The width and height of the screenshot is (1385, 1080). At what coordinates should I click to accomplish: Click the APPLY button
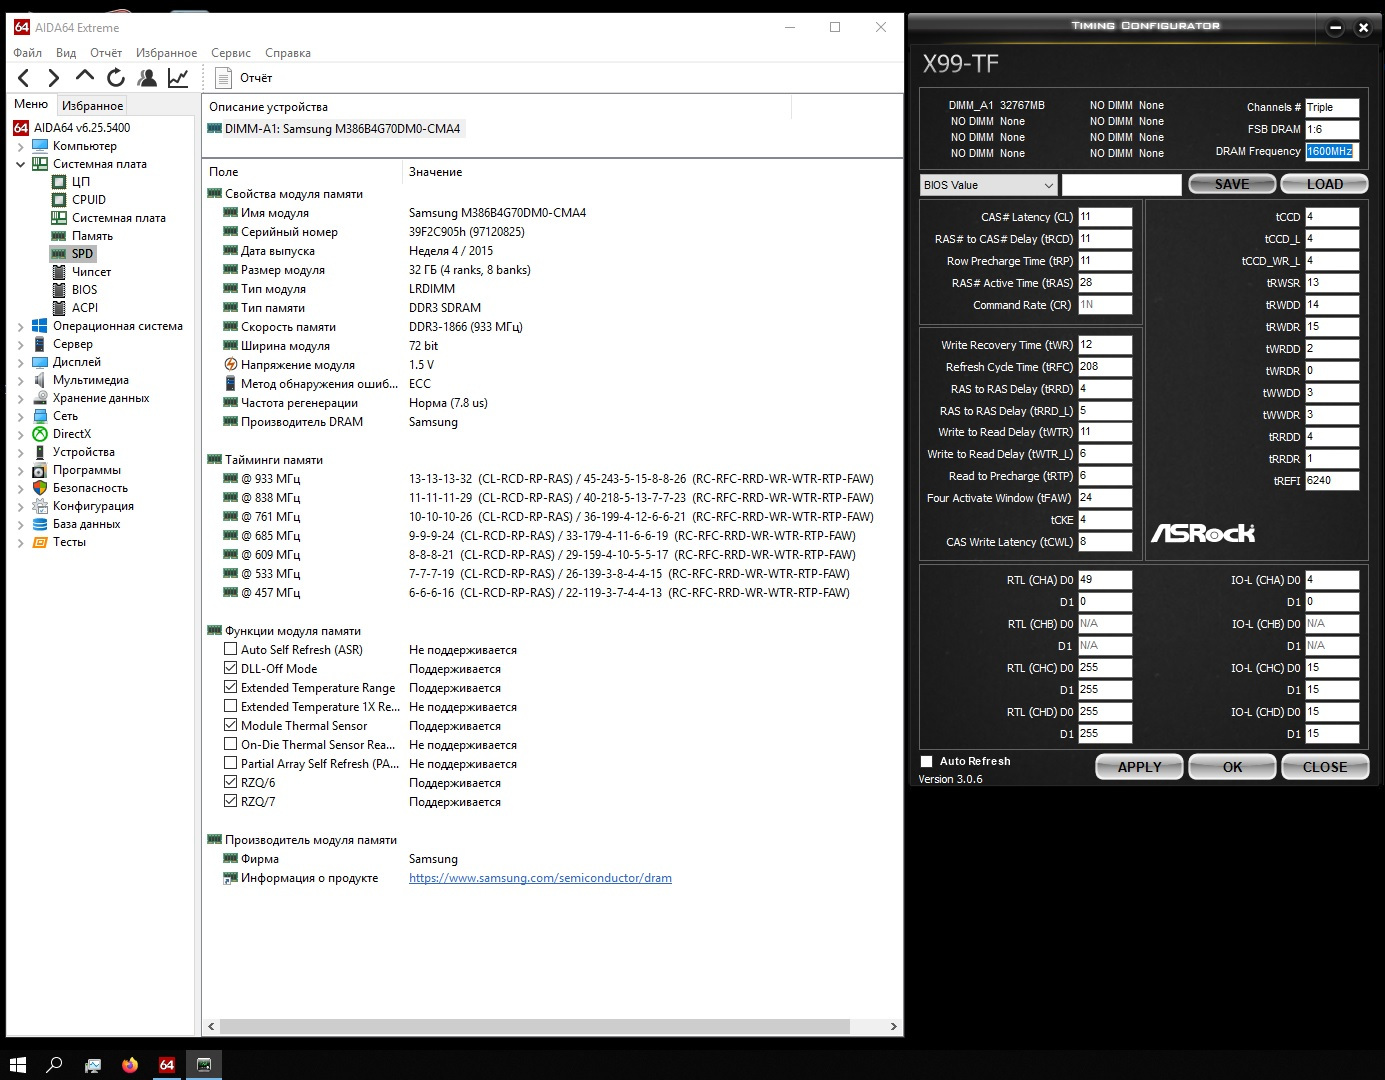coord(1140,767)
